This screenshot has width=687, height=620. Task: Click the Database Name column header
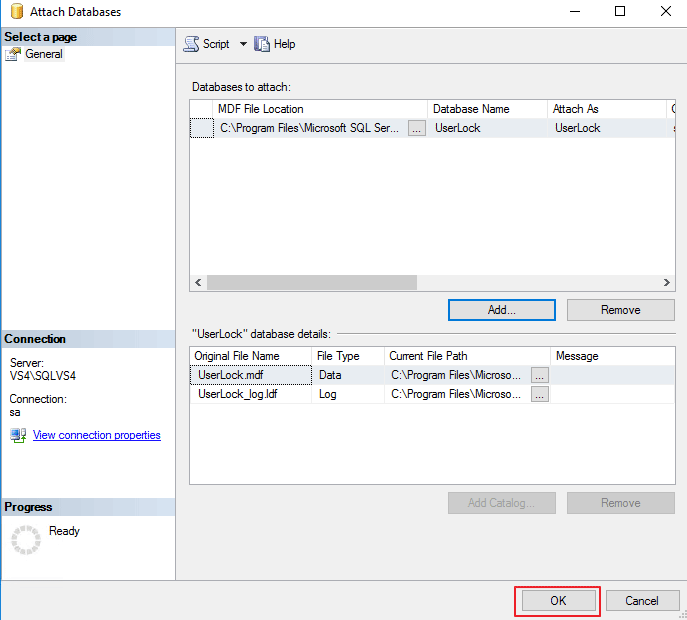(487, 109)
